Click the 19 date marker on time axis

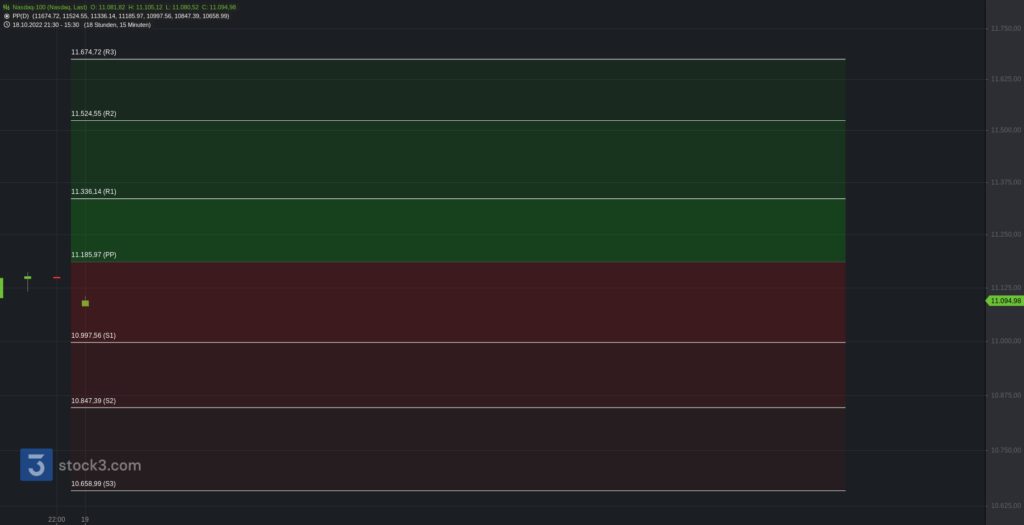tap(85, 519)
